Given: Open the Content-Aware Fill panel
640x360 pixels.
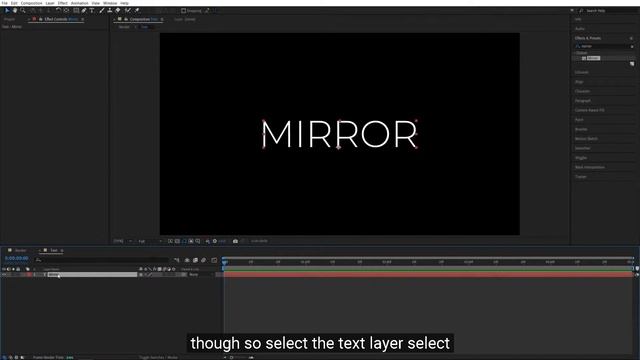Looking at the screenshot, I should 589,110.
